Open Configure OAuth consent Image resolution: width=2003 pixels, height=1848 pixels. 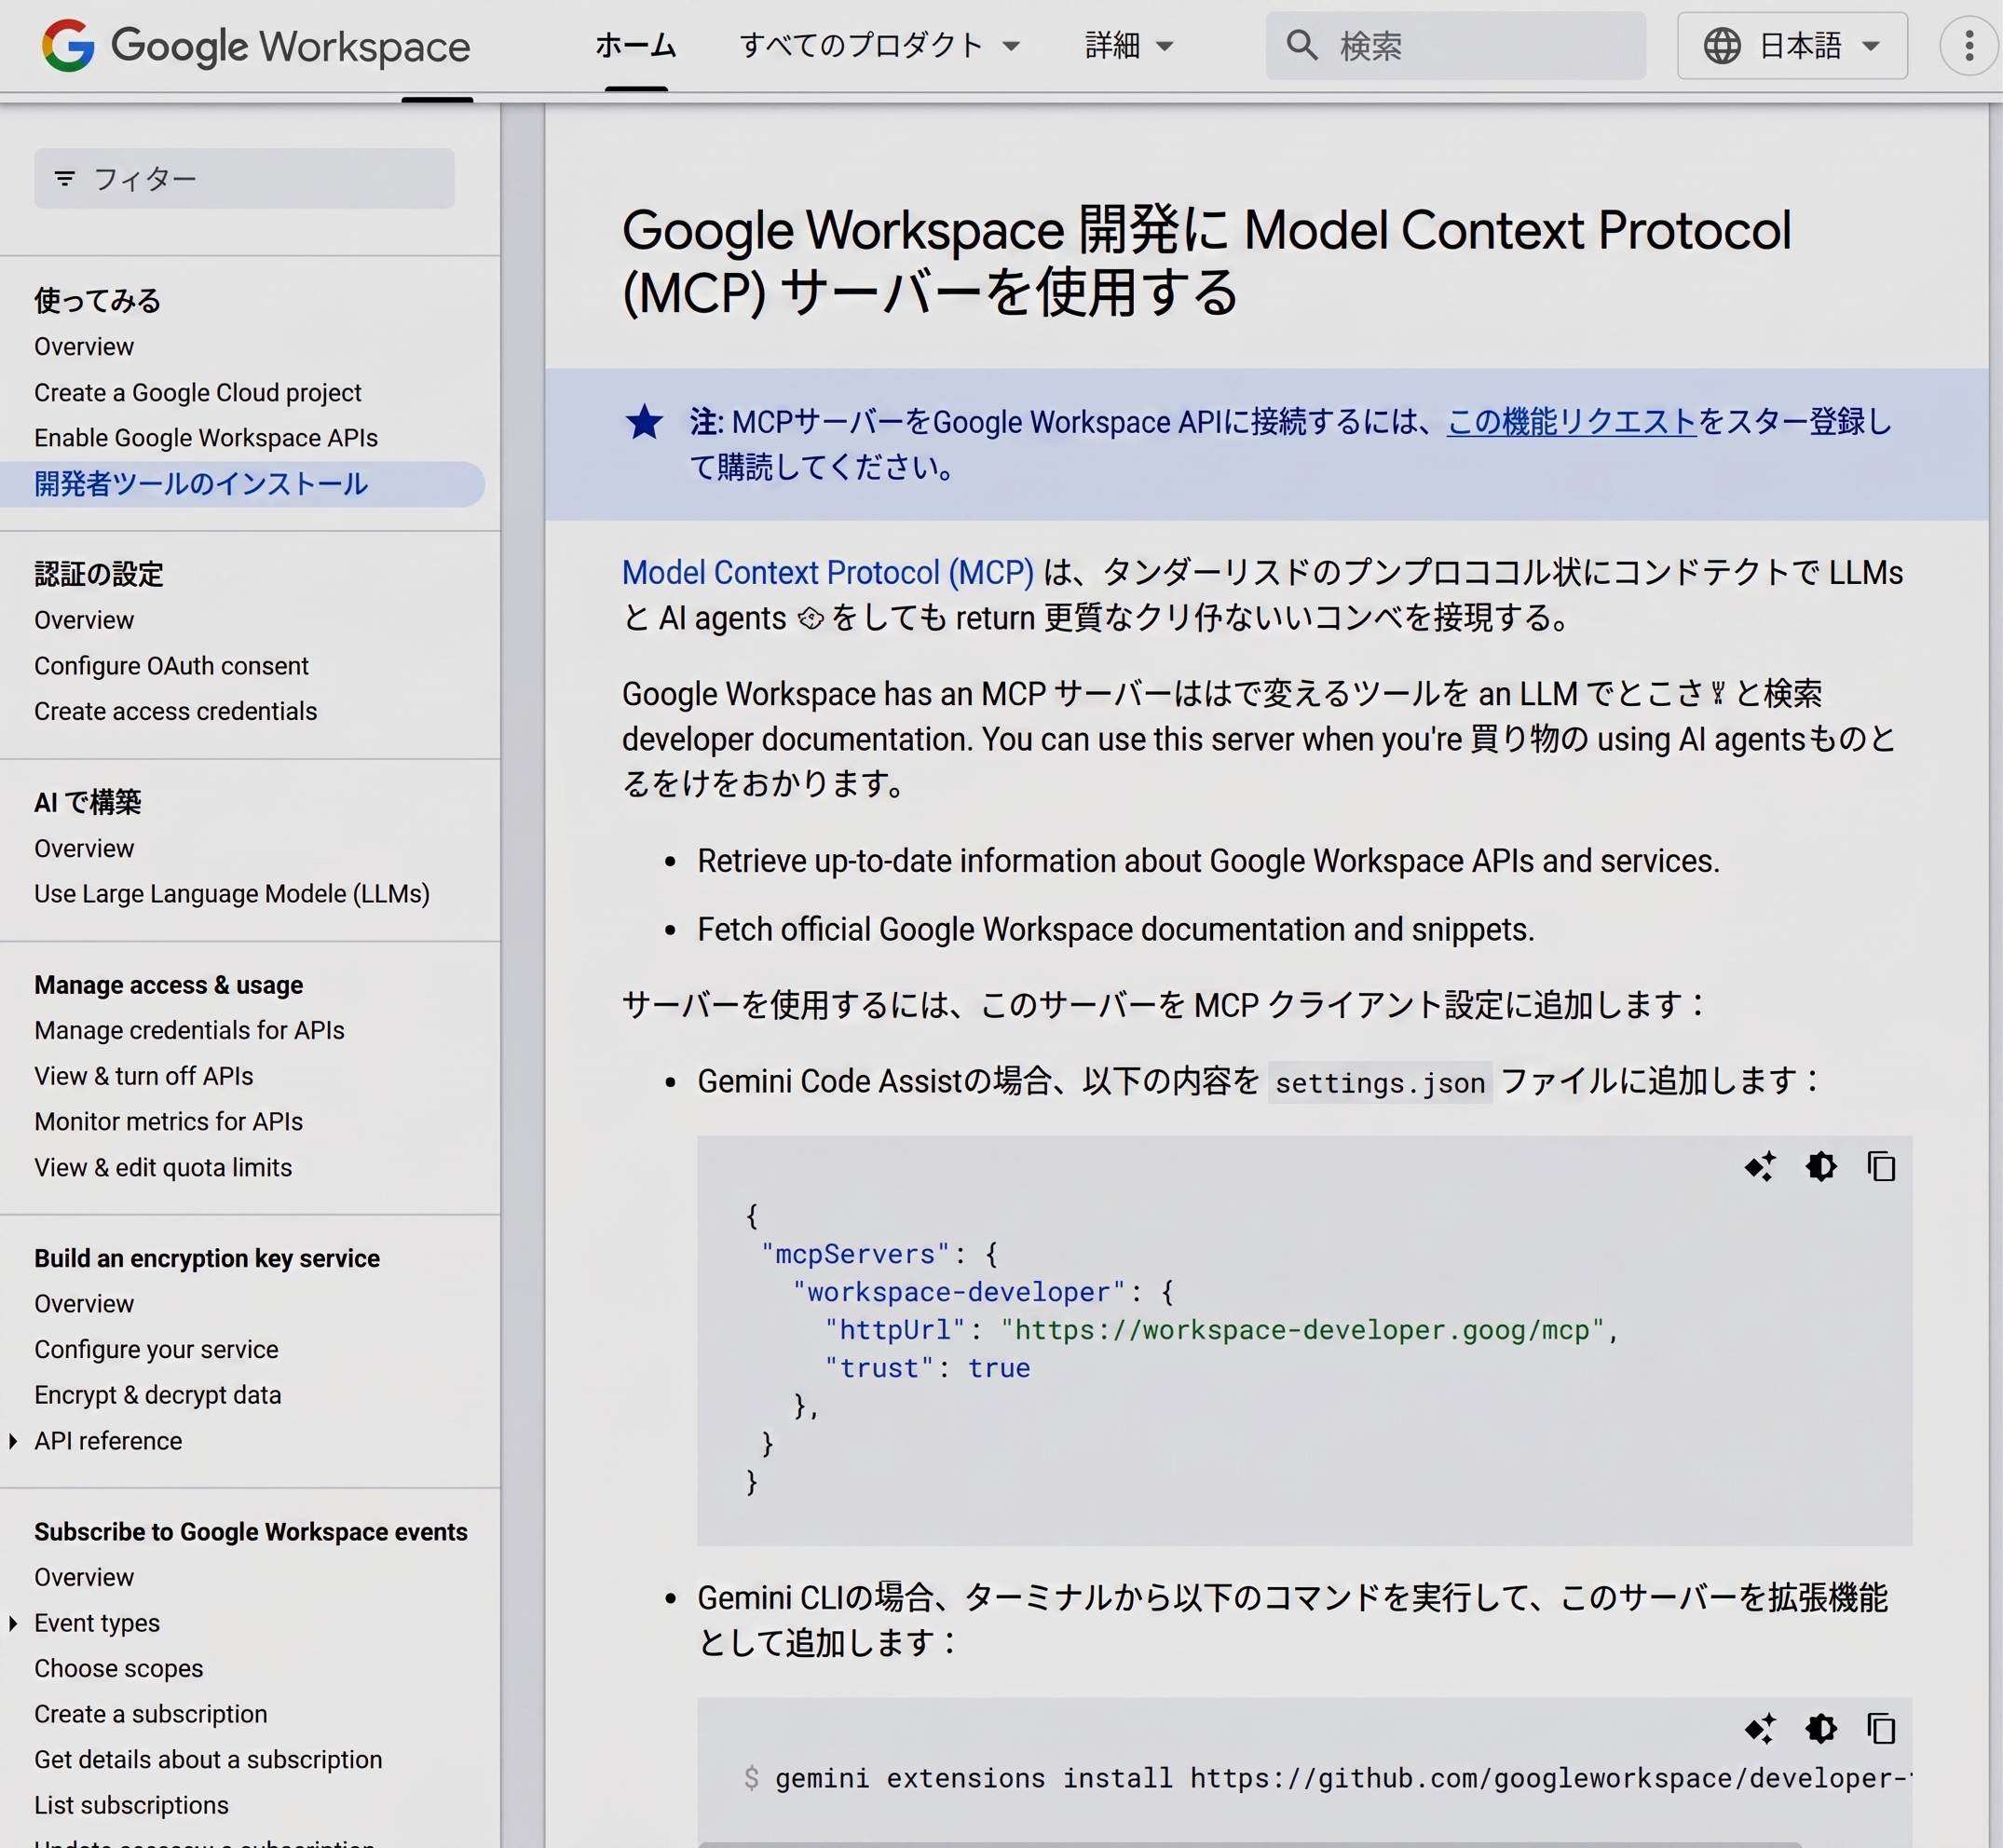[x=171, y=666]
